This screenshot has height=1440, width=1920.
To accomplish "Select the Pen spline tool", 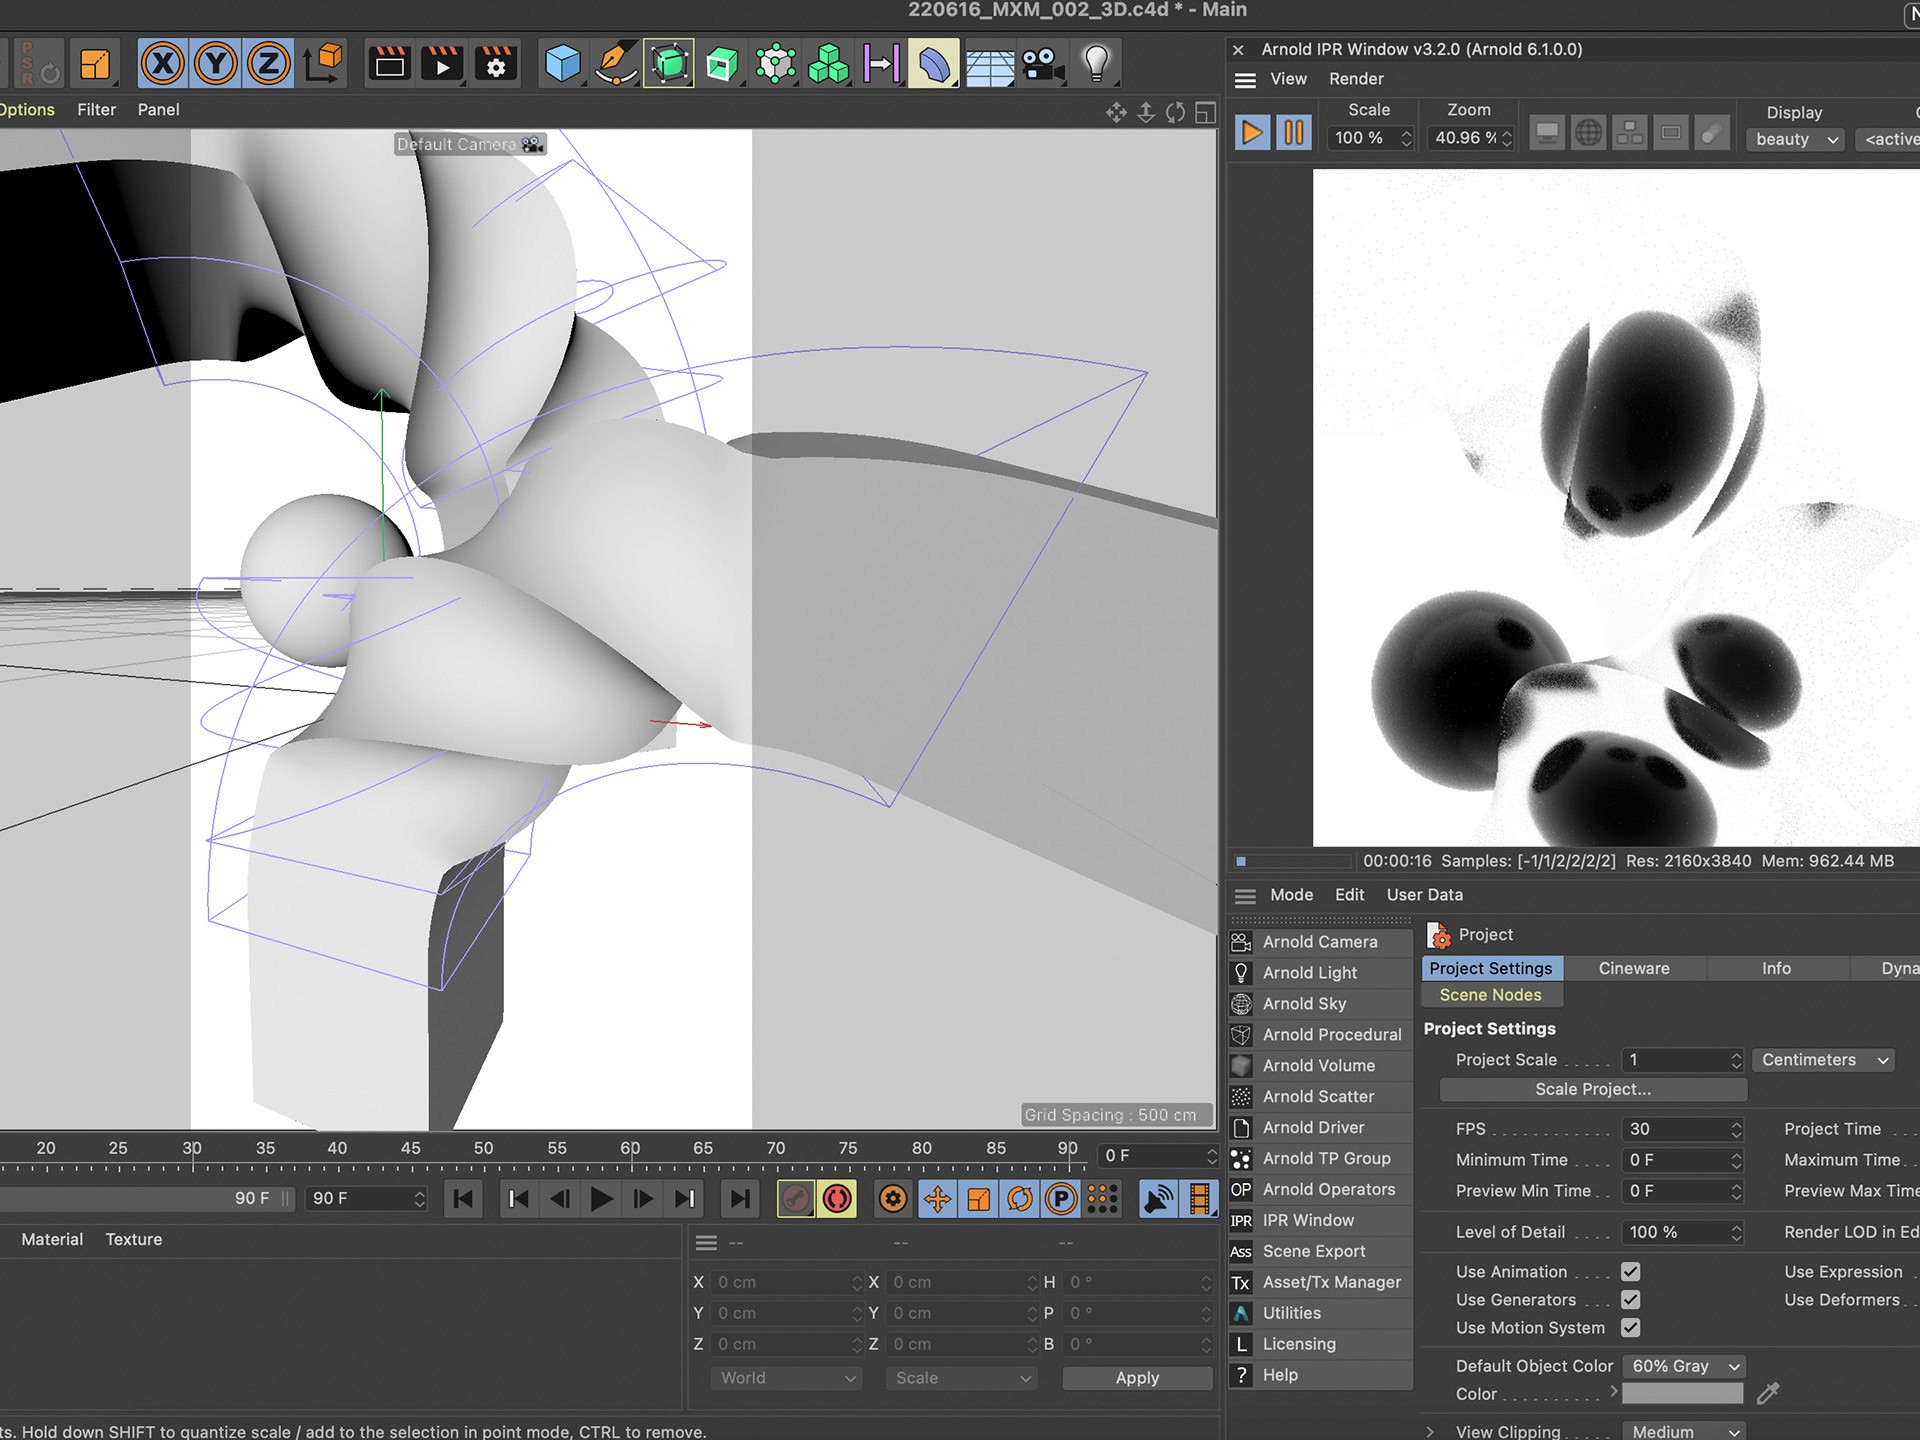I will [x=615, y=64].
